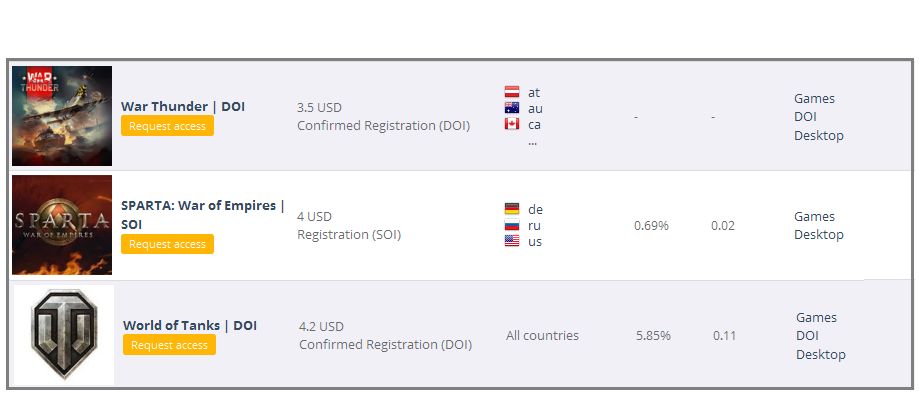The height and width of the screenshot is (396, 919).
Task: Click the War Thunder game thumbnail
Action: coord(62,115)
